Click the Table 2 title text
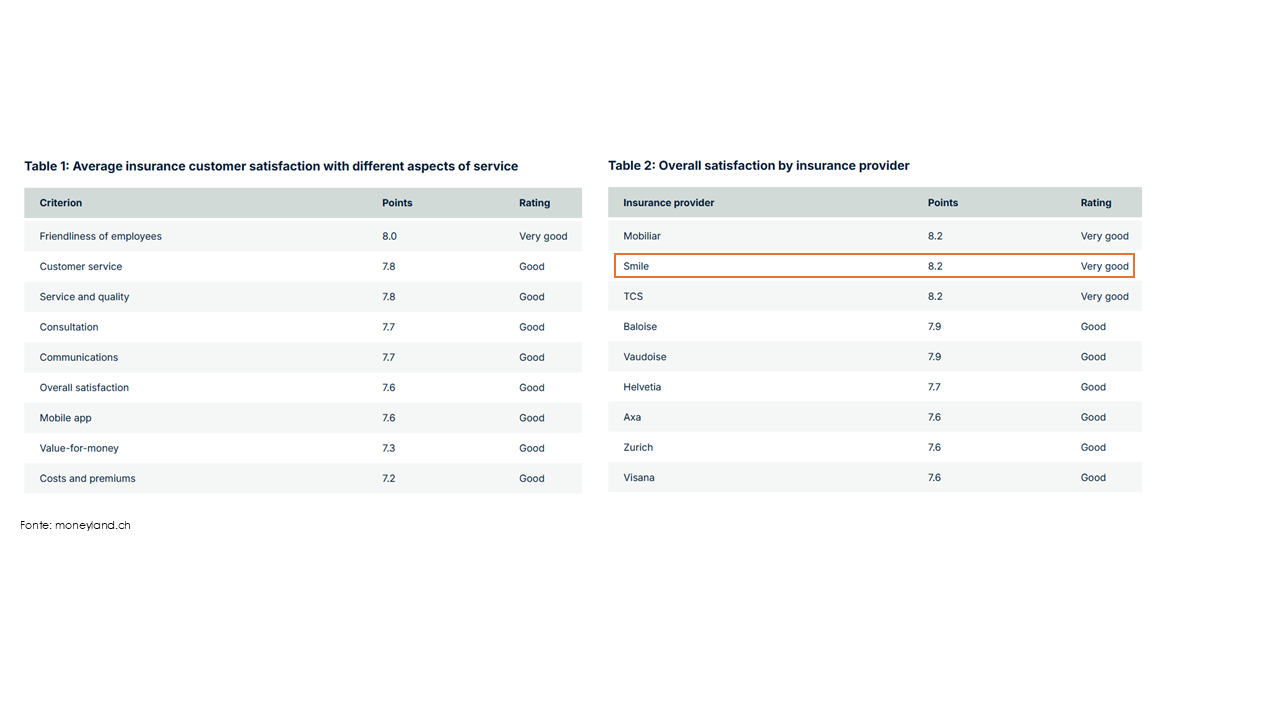The width and height of the screenshot is (1280, 720). coord(758,166)
